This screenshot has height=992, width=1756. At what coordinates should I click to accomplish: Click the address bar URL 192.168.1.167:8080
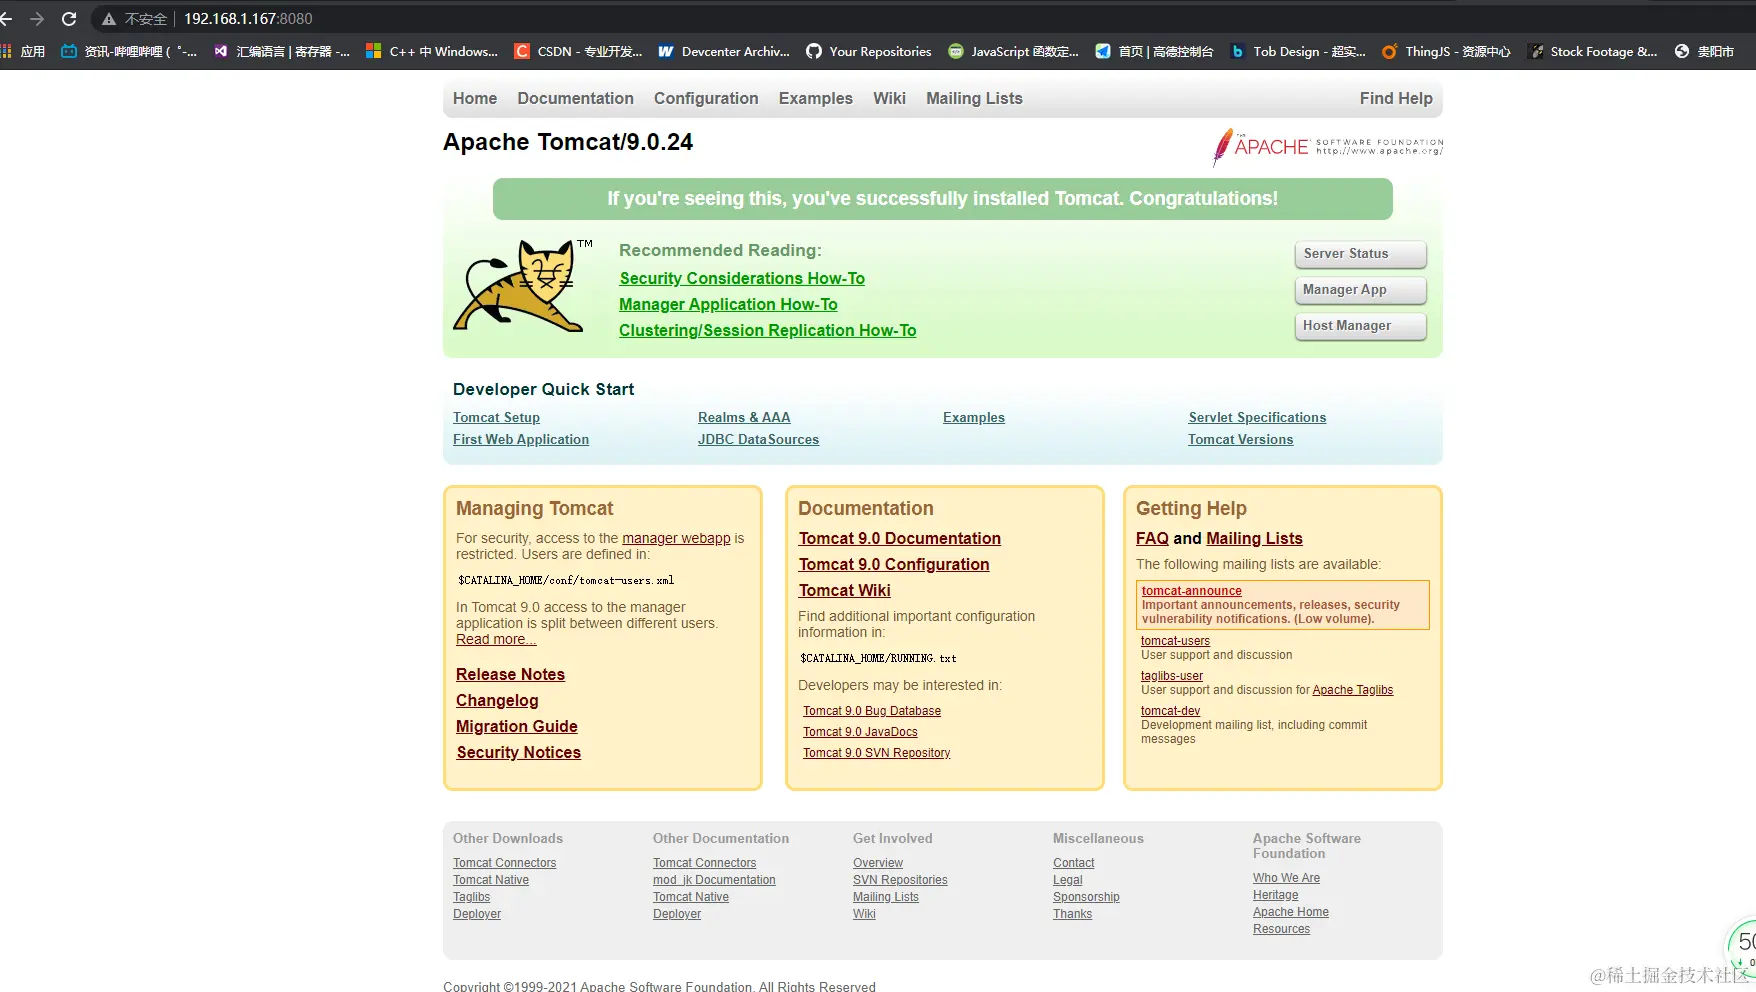[x=248, y=19]
